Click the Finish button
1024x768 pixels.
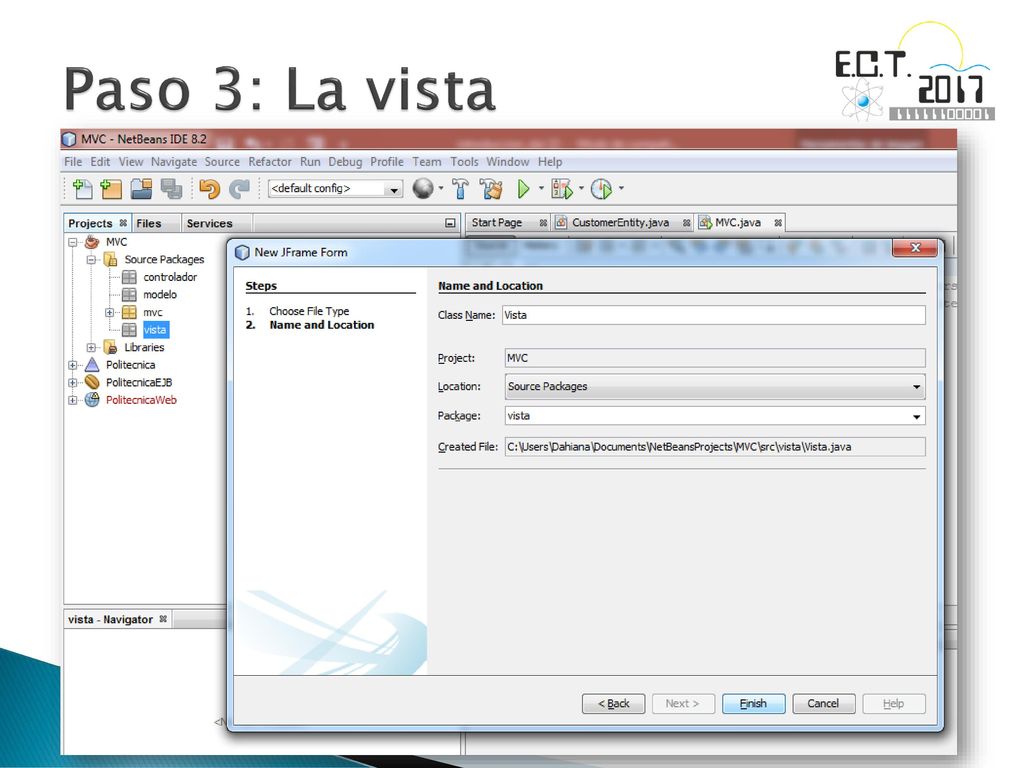pos(753,703)
